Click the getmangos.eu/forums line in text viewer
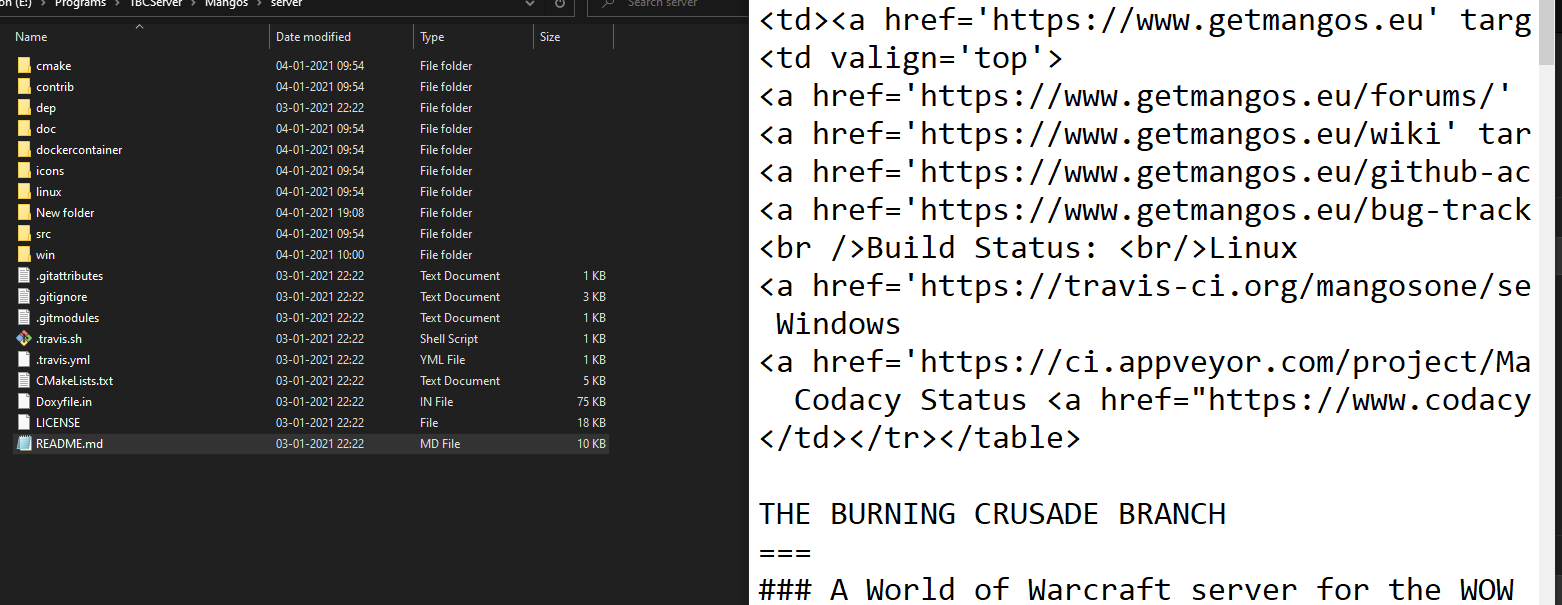The height and width of the screenshot is (605, 1562). (1136, 96)
